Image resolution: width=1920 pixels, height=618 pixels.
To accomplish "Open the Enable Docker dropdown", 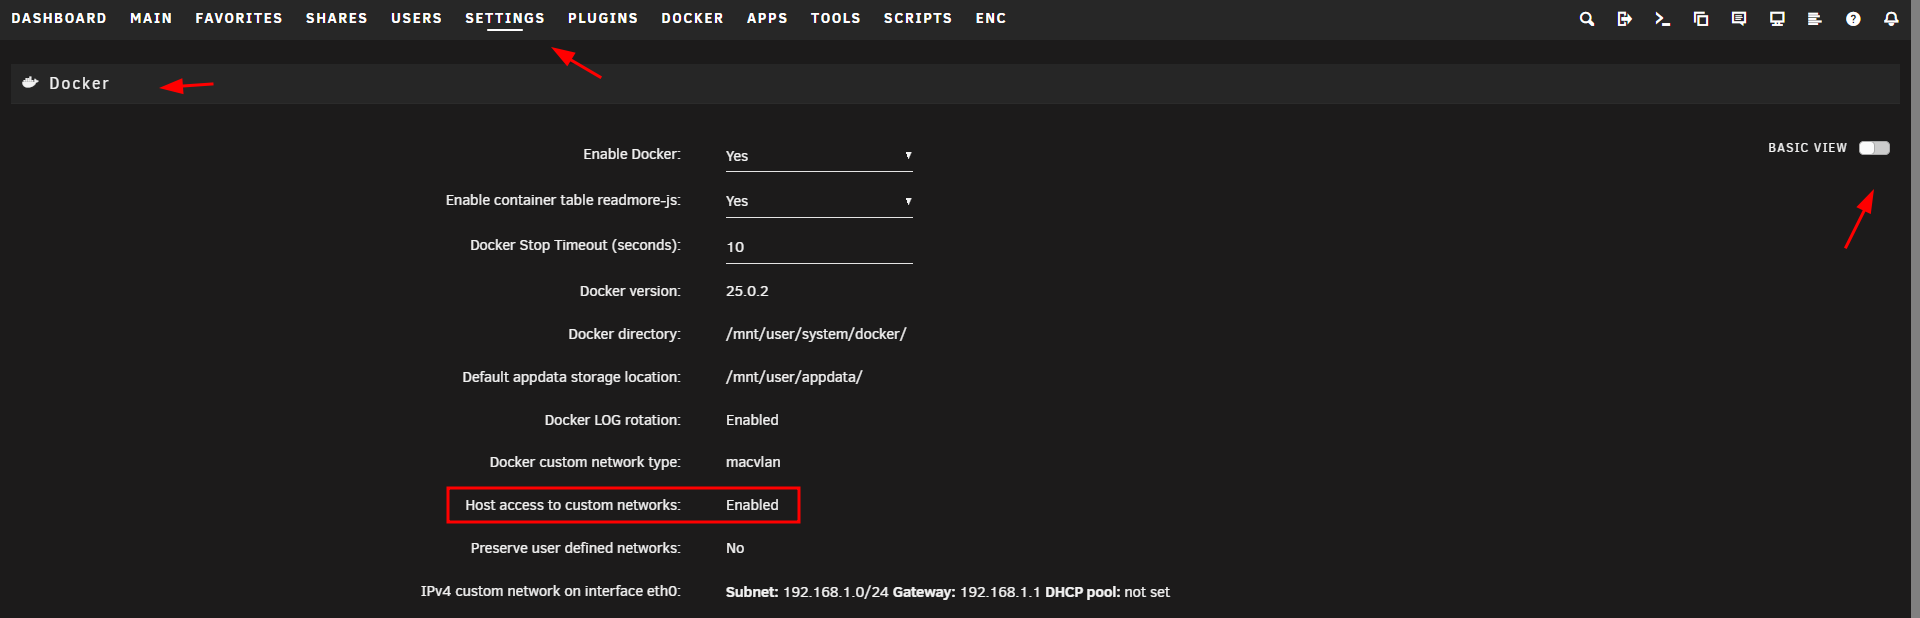I will (819, 156).
